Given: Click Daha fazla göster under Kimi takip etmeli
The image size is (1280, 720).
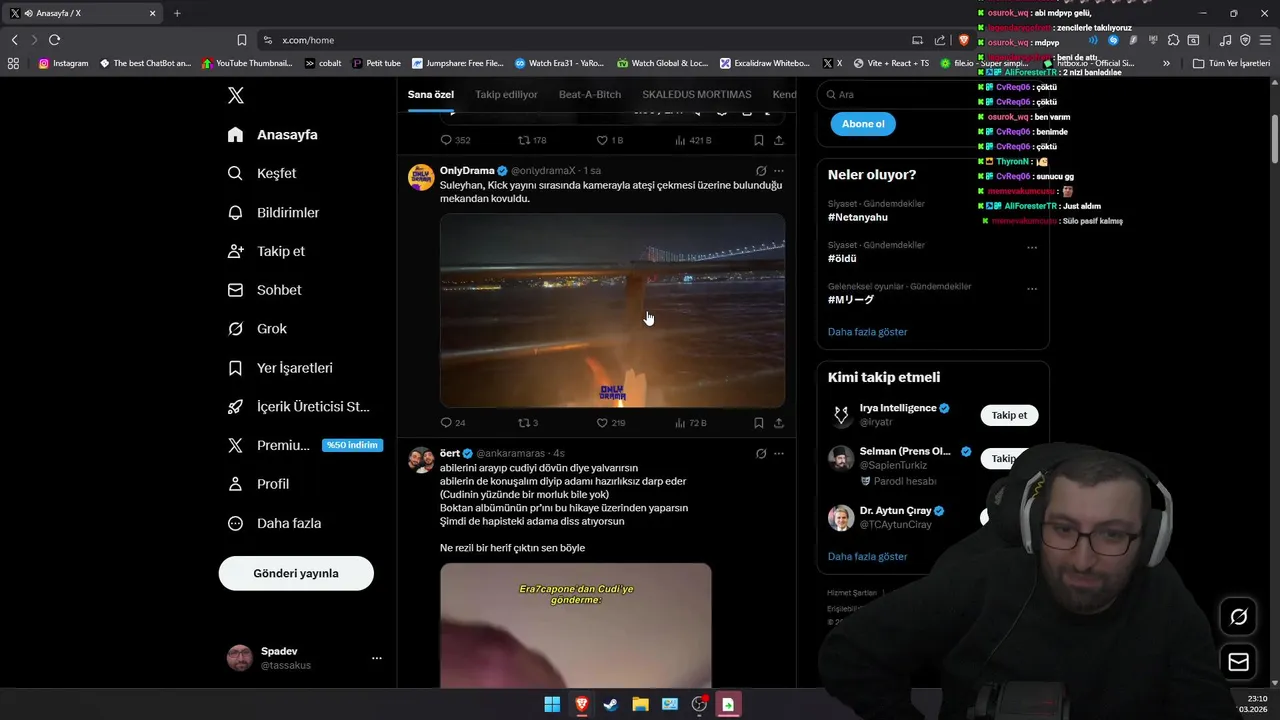Looking at the screenshot, I should tap(867, 557).
